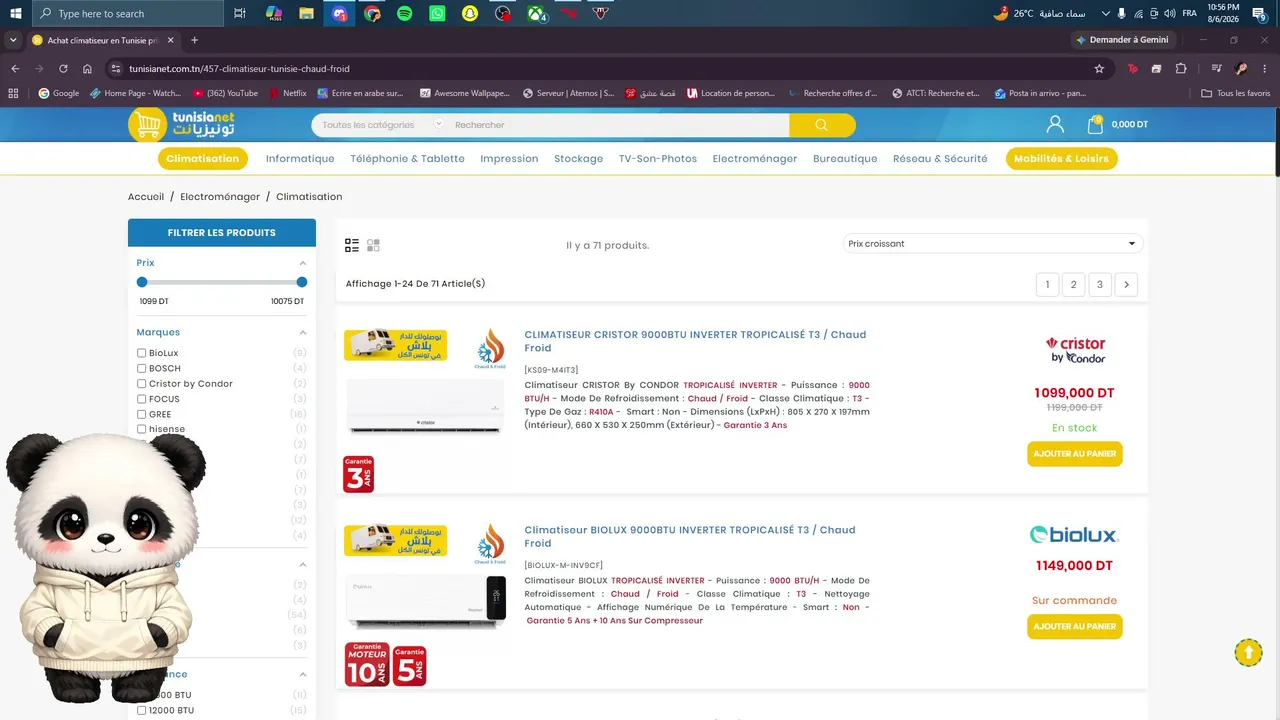The height and width of the screenshot is (720, 1280).
Task: Check the BioLux brand filter
Action: coord(142,353)
